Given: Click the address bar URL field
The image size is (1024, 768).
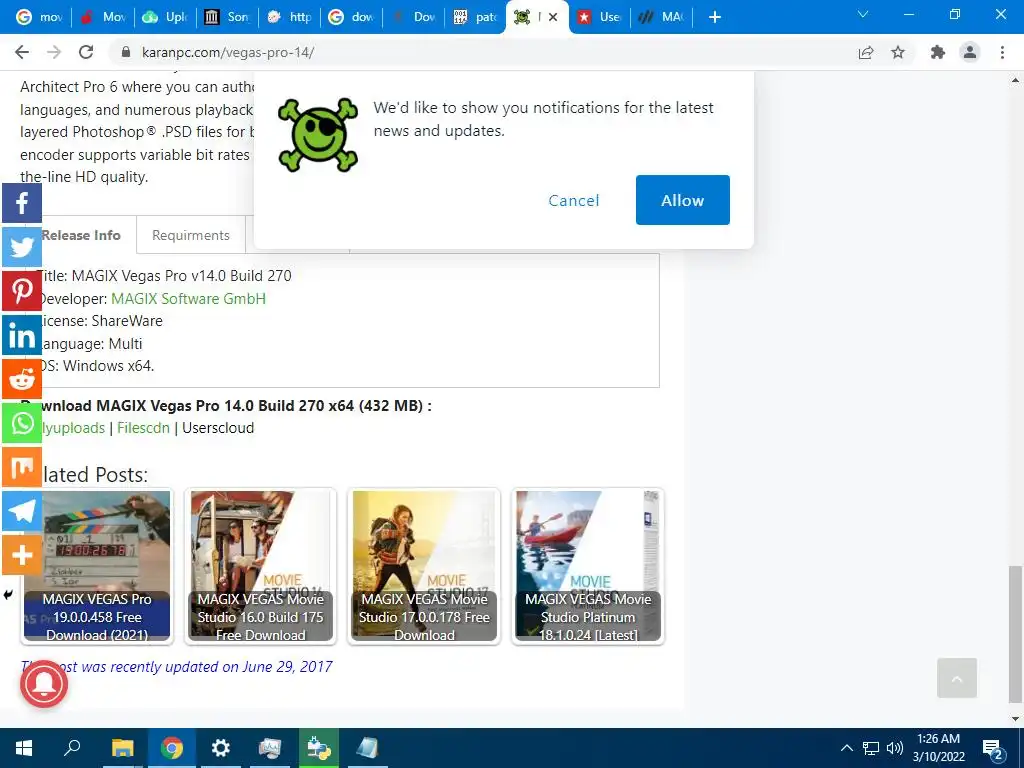Looking at the screenshot, I should 483,52.
